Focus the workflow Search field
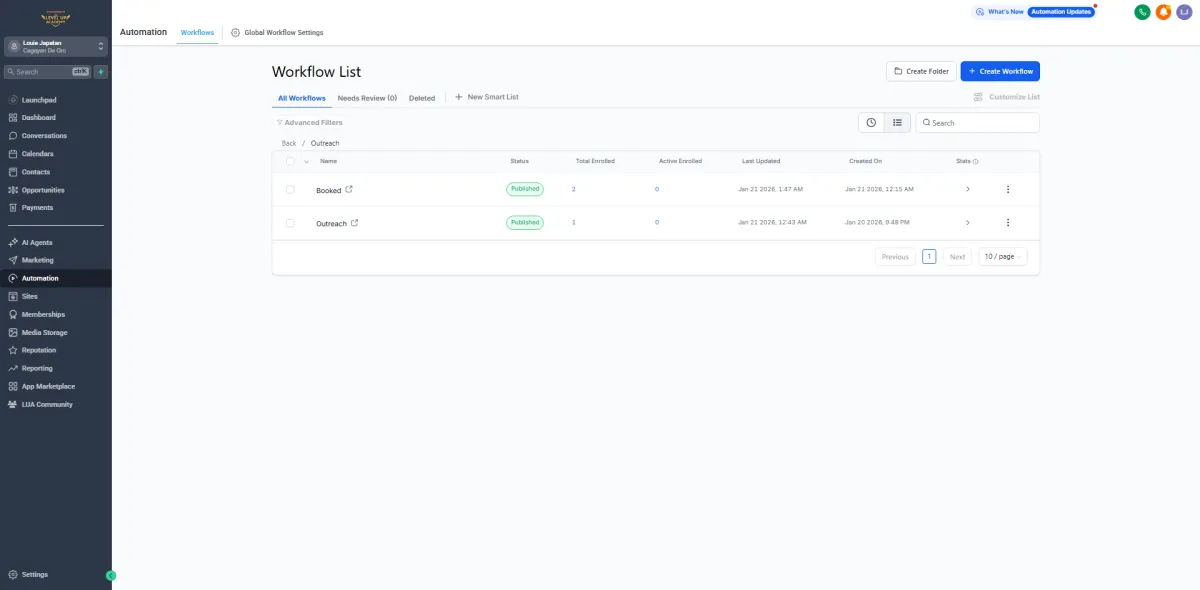The image size is (1200, 590). [x=978, y=122]
